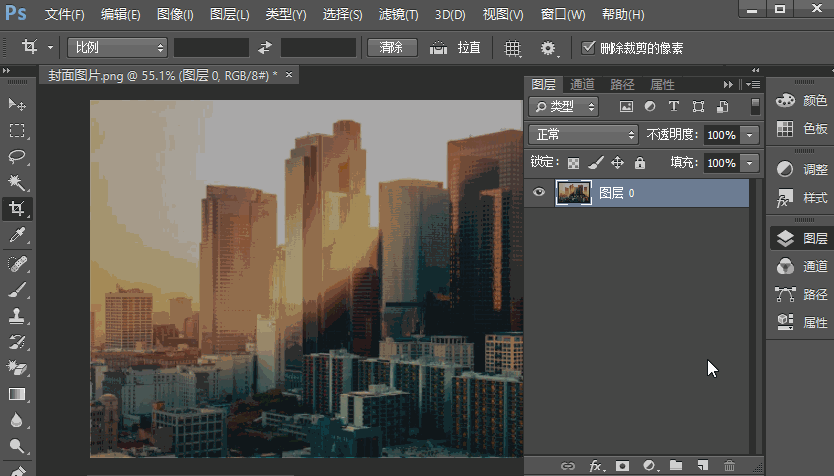
Task: Select the Healing Brush tool
Action: pyautogui.click(x=17, y=264)
